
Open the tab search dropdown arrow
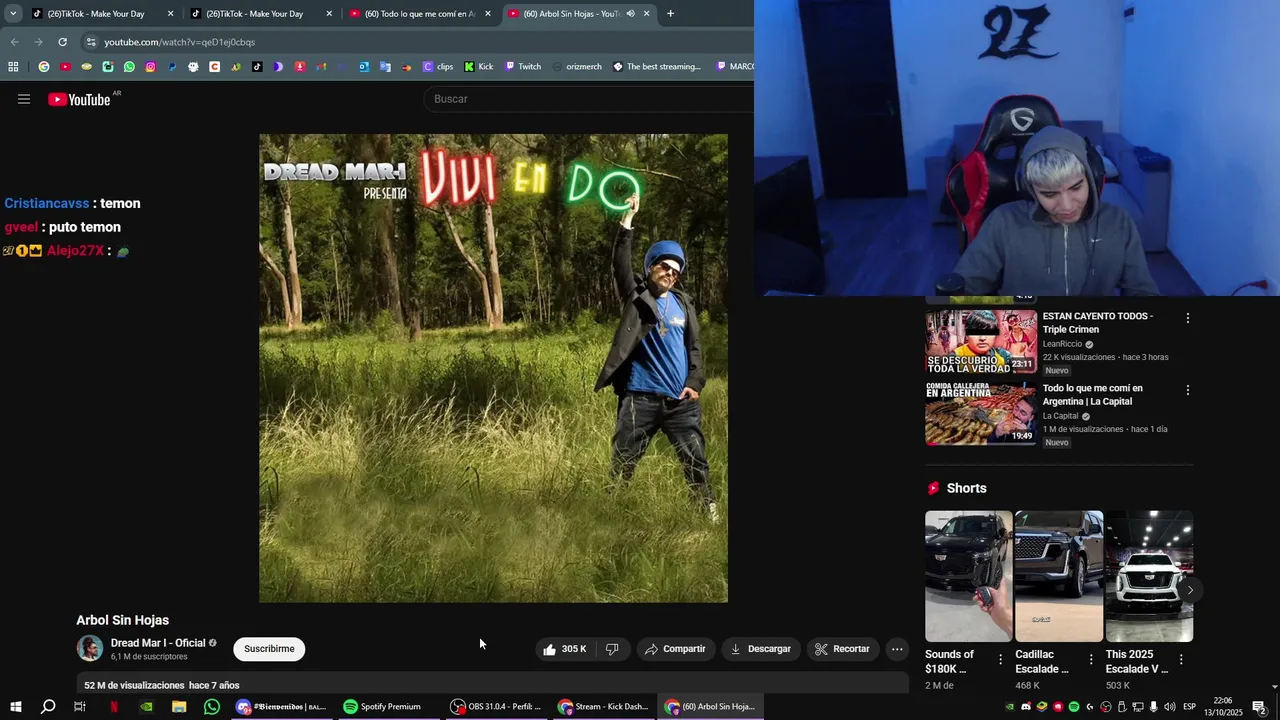pyautogui.click(x=13, y=14)
